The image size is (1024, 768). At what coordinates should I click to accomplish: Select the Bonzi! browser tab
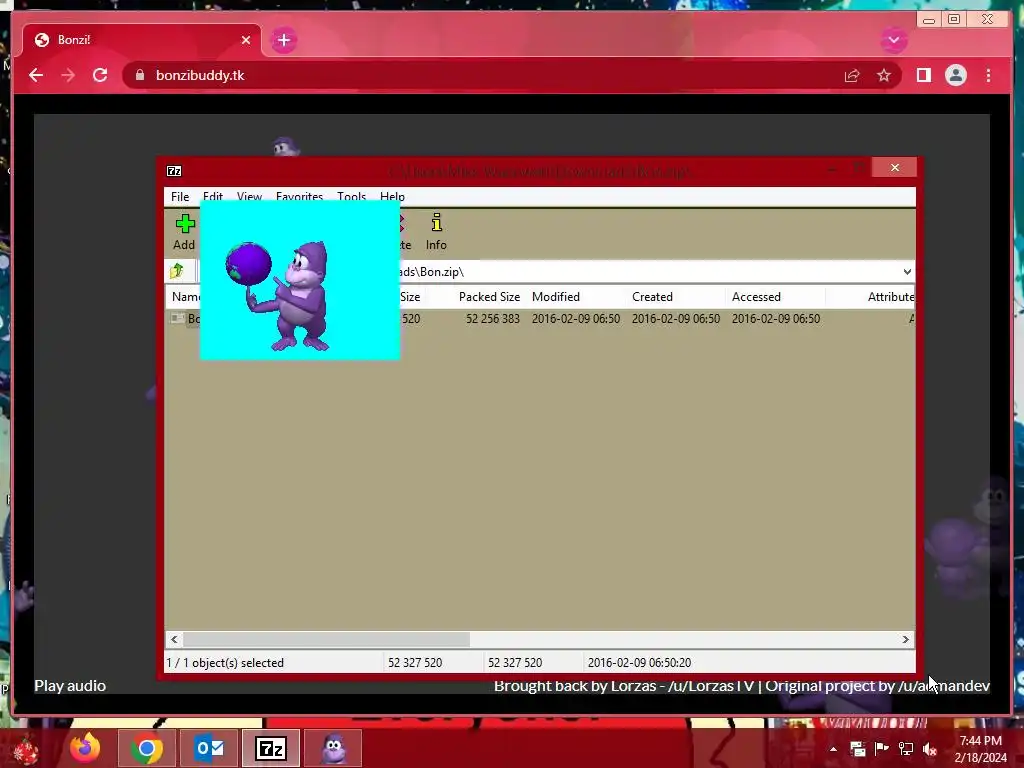point(142,40)
